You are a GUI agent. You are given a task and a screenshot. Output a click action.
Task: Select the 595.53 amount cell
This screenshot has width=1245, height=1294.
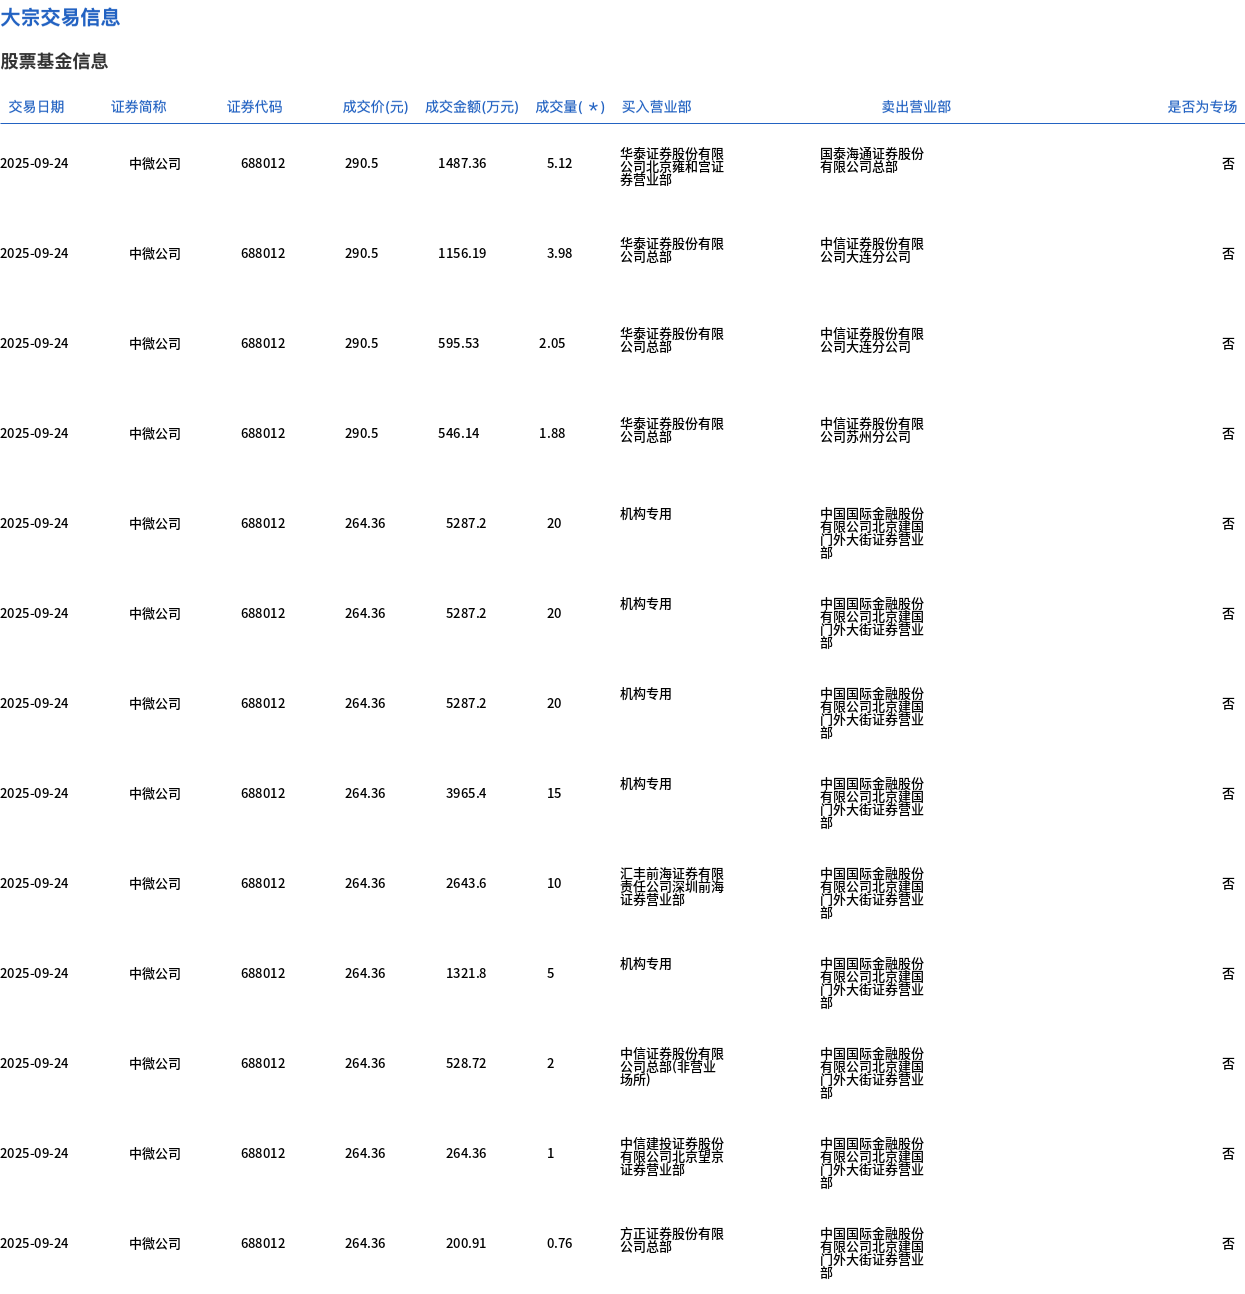(x=458, y=343)
